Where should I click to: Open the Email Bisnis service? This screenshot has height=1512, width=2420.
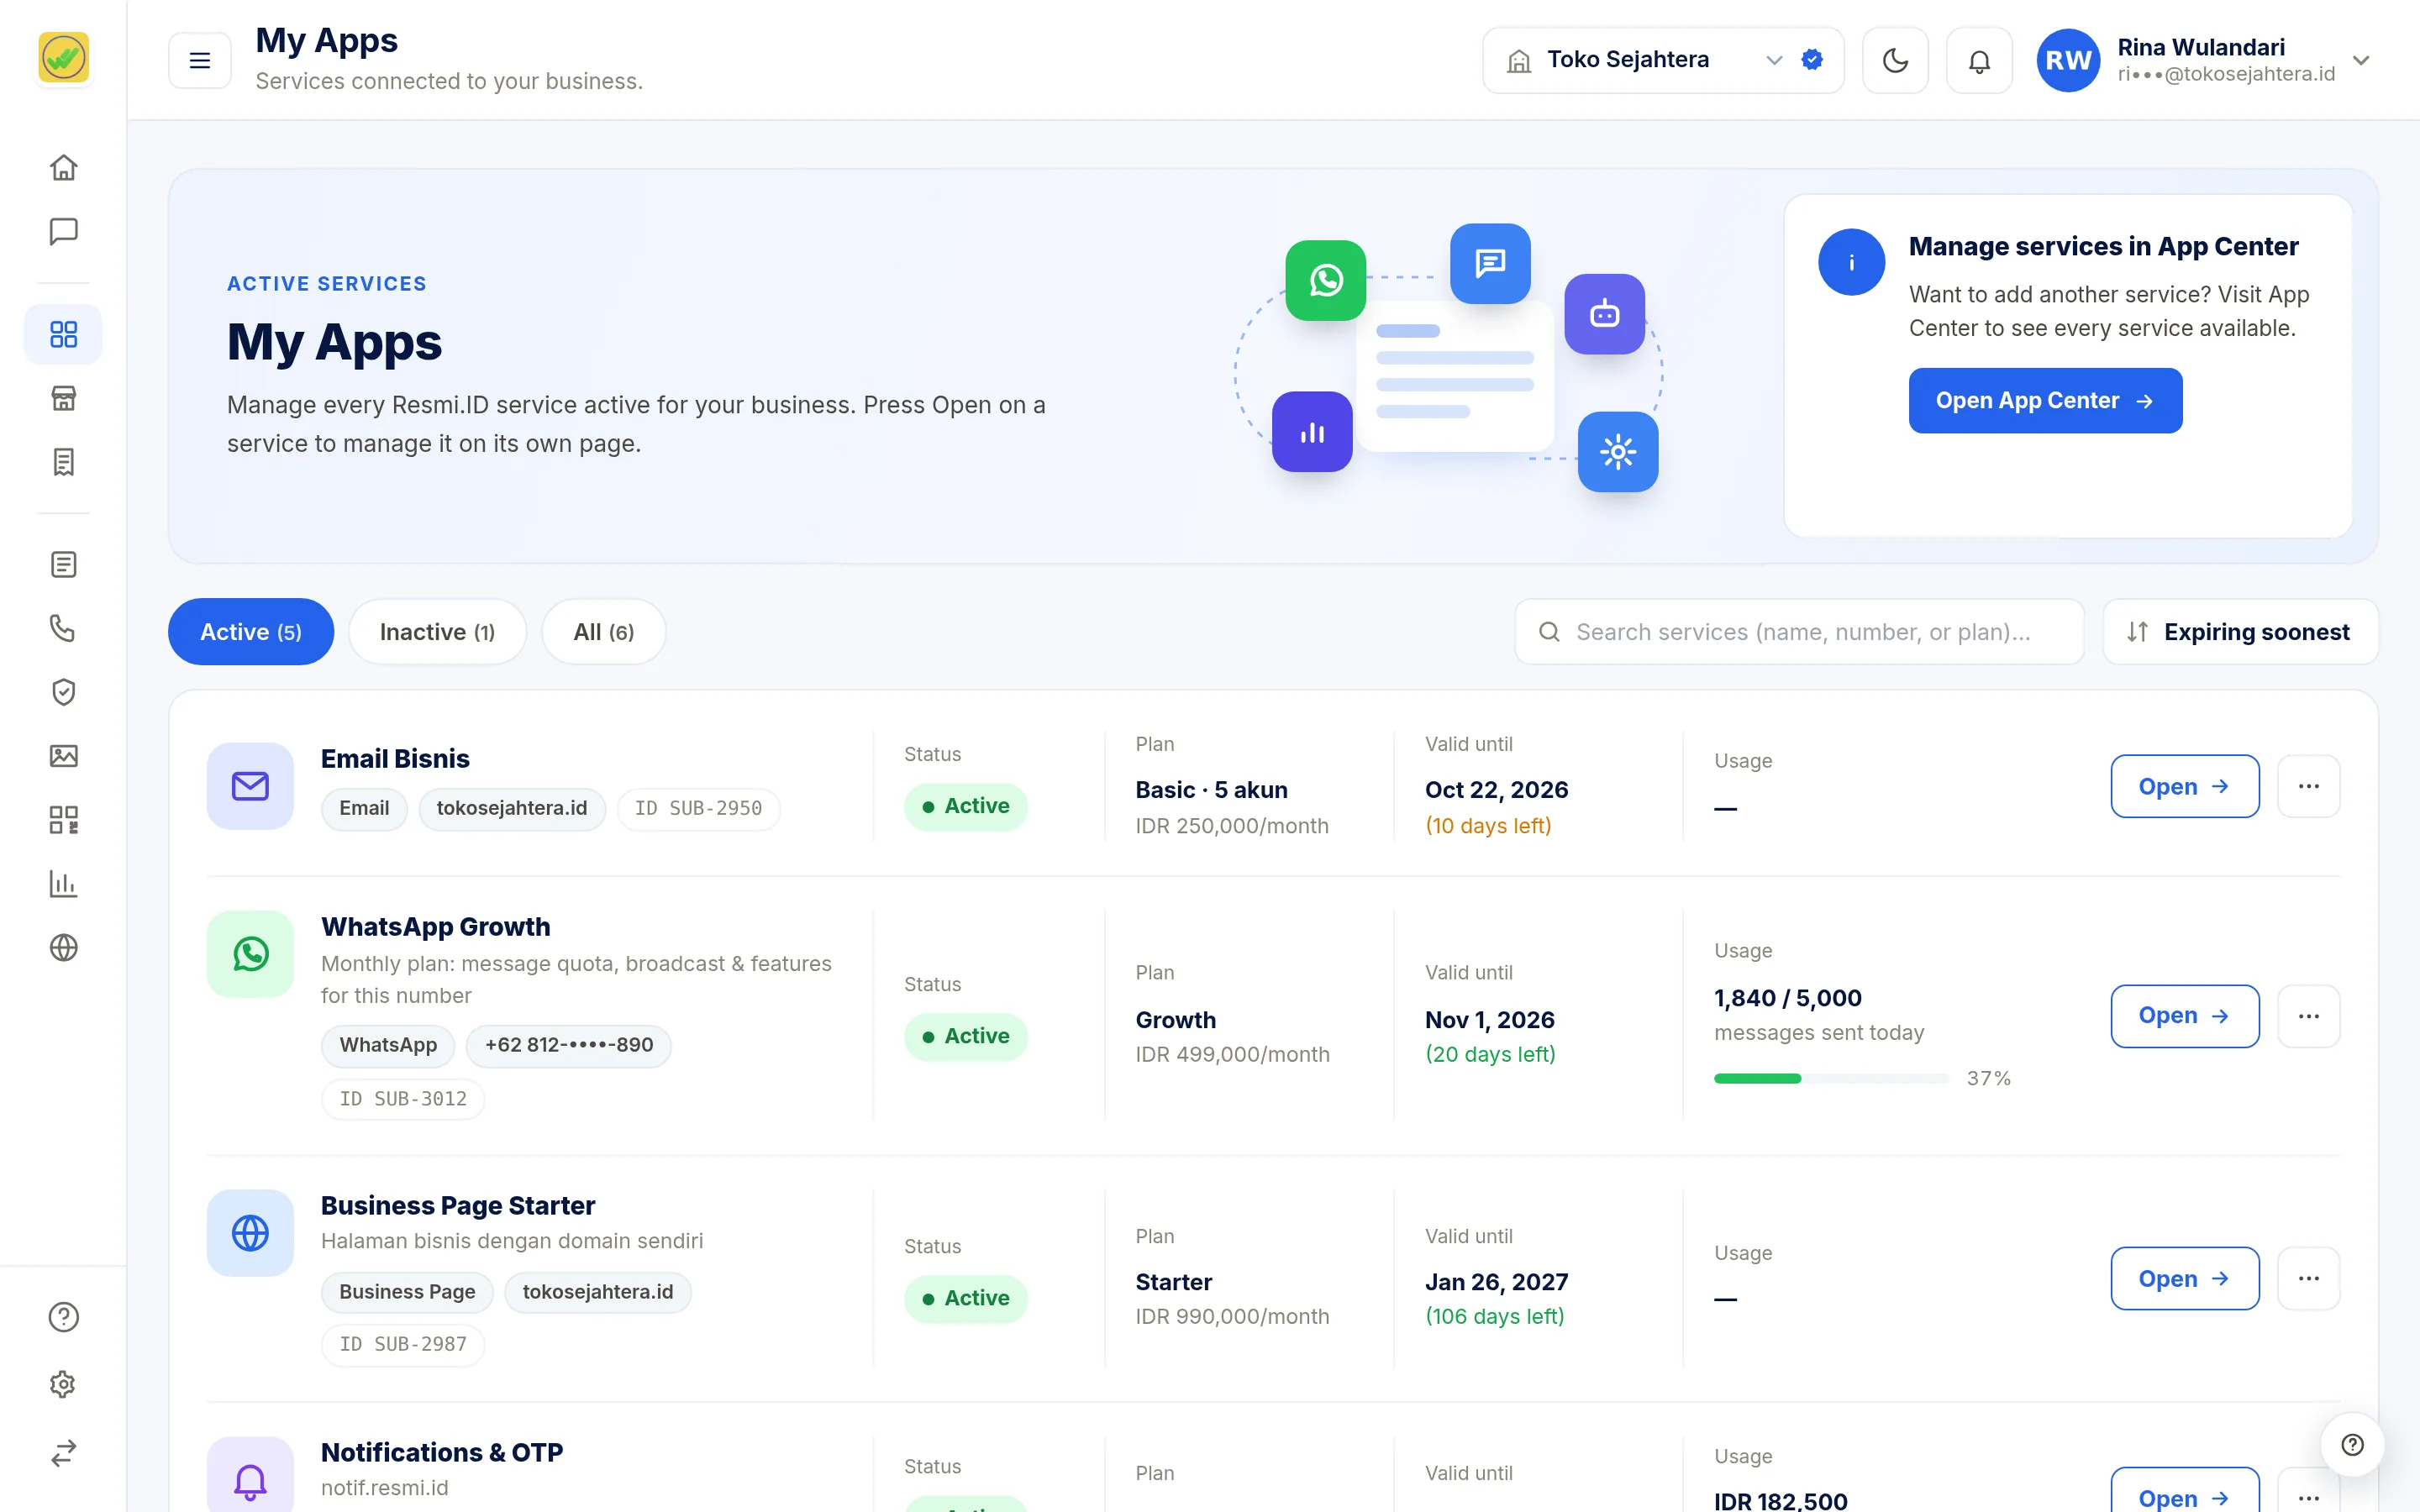2185,786
